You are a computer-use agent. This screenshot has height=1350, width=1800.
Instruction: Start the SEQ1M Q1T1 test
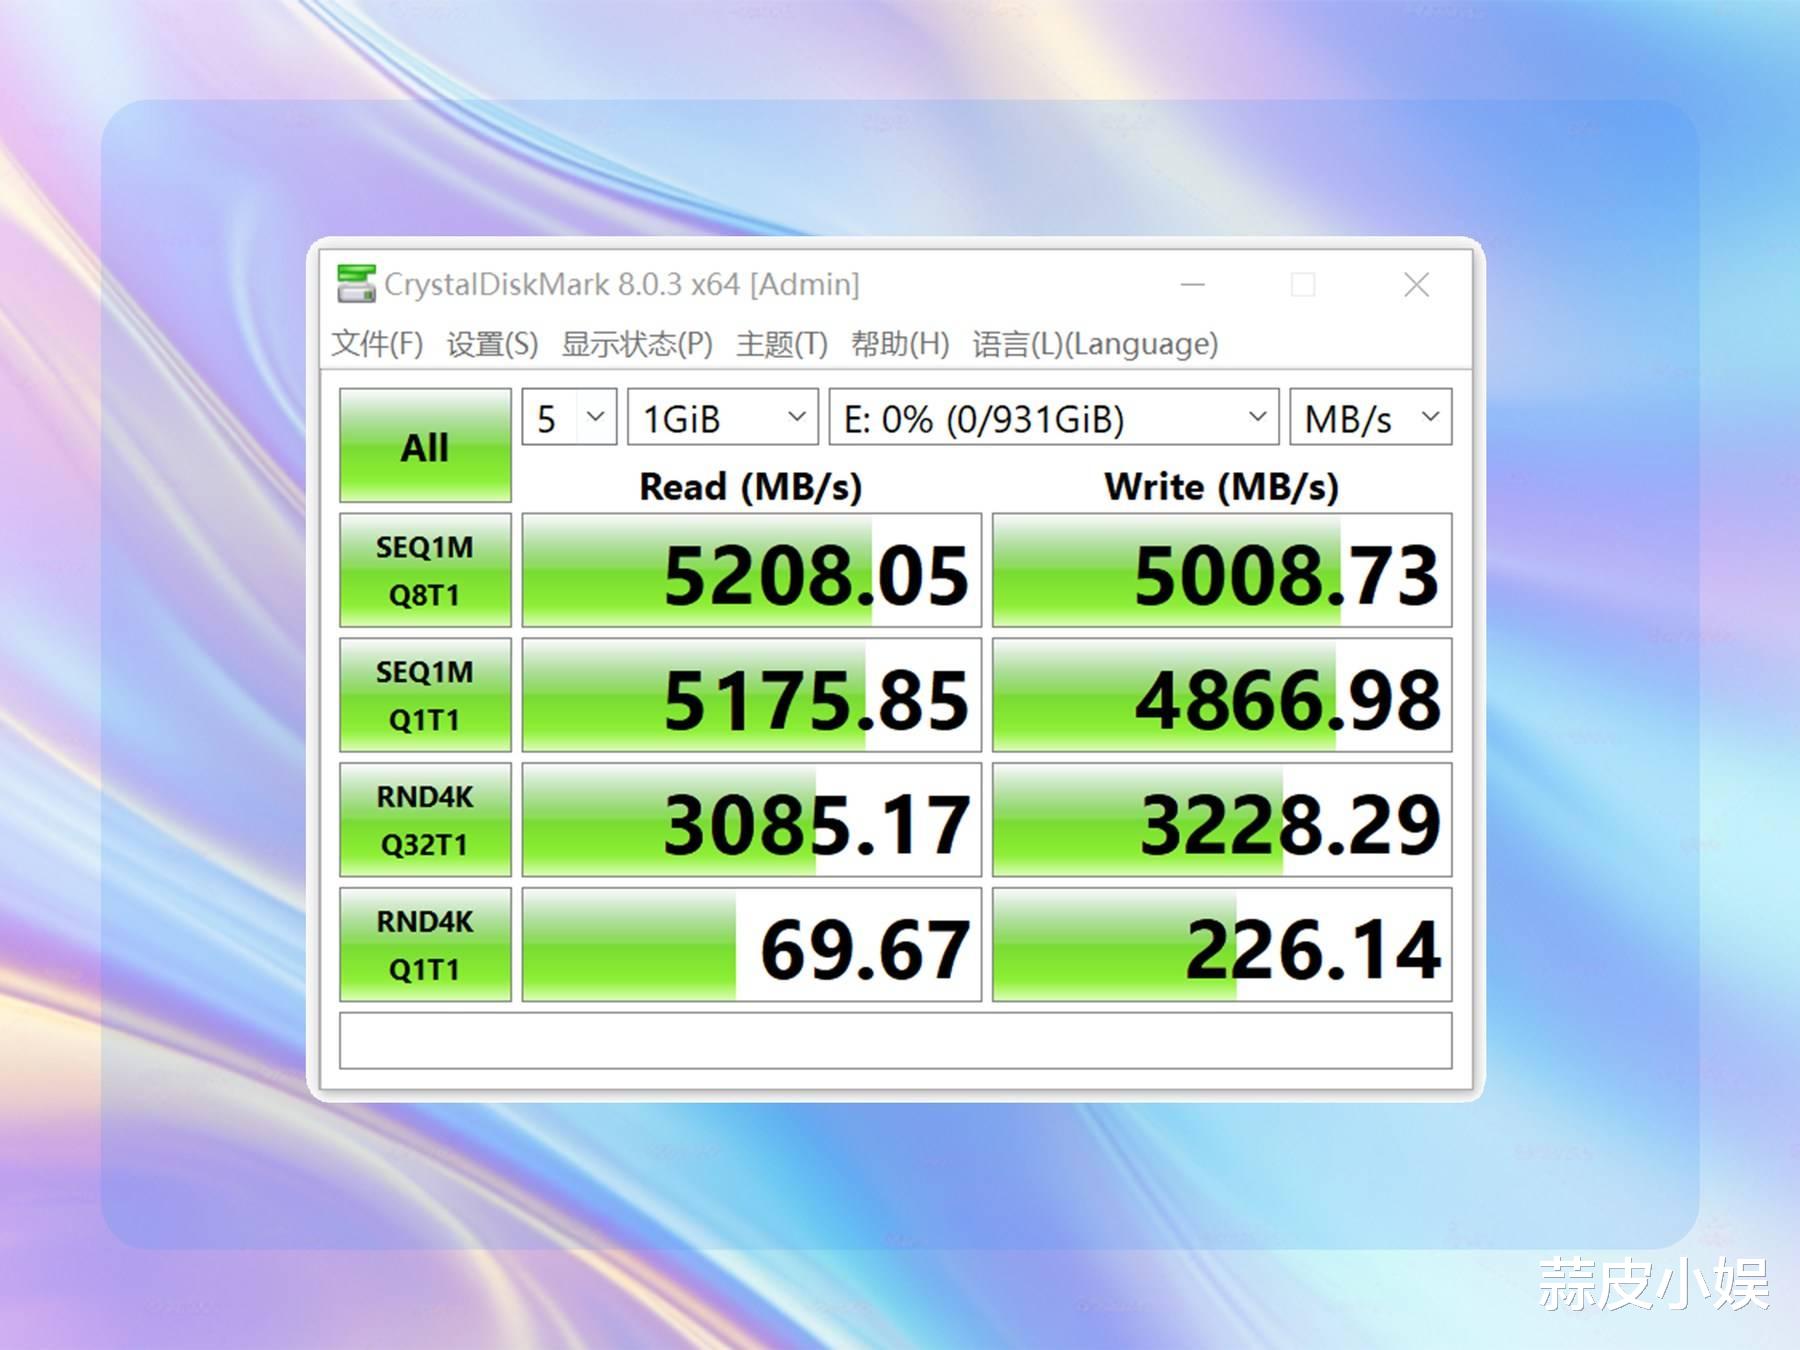[x=425, y=695]
